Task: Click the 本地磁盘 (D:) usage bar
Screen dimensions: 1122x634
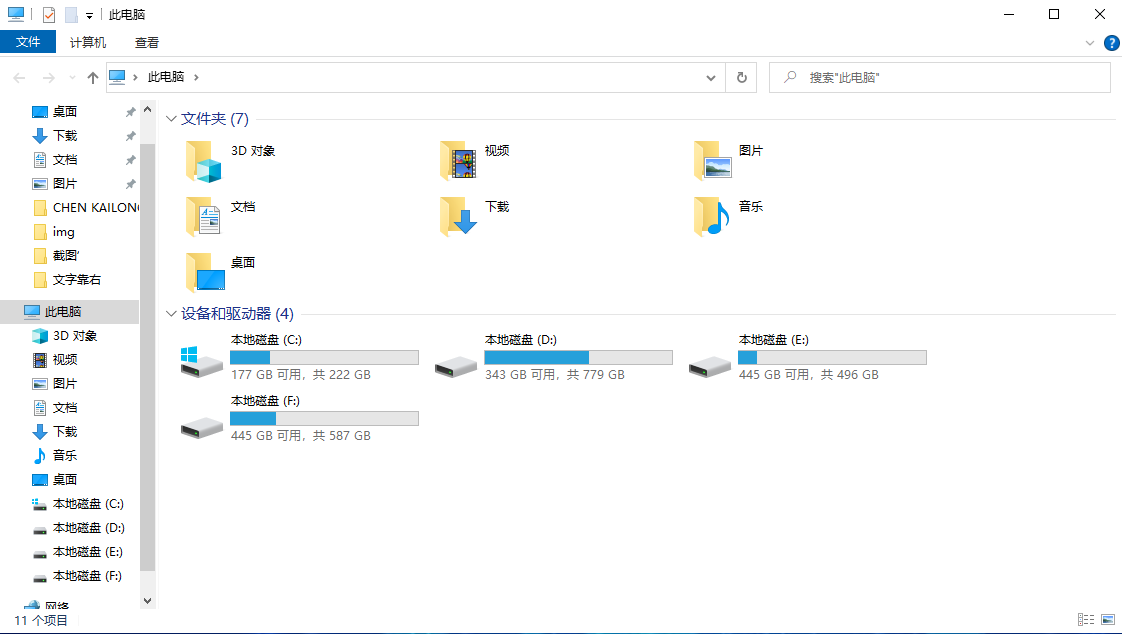Action: [x=578, y=357]
